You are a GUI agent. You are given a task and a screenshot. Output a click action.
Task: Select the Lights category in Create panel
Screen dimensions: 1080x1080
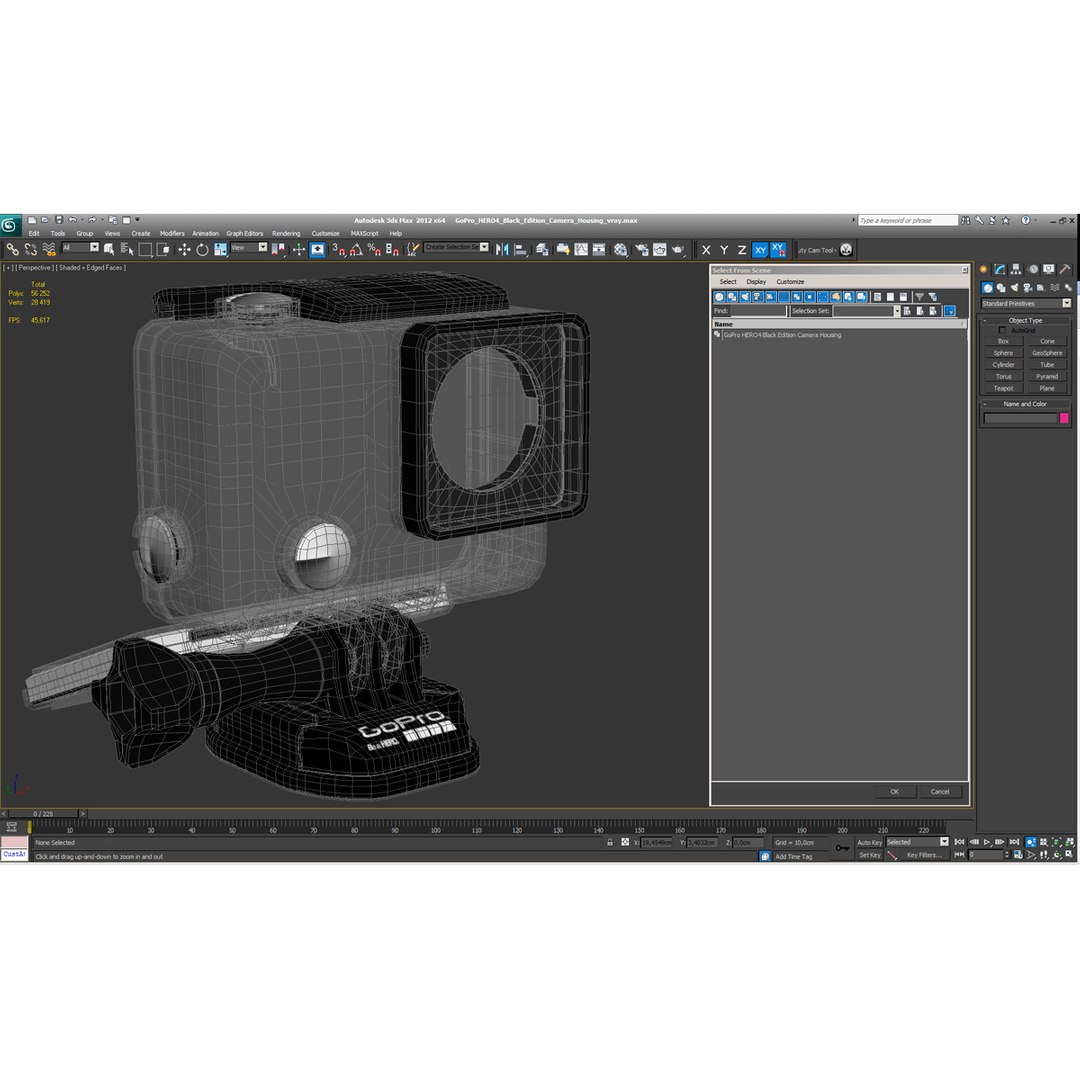tap(1014, 288)
